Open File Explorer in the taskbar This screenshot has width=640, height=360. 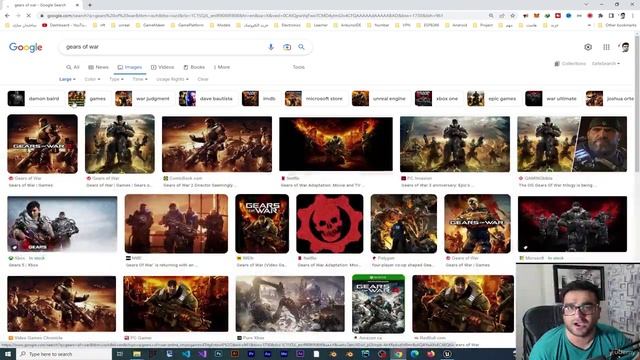point(137,354)
